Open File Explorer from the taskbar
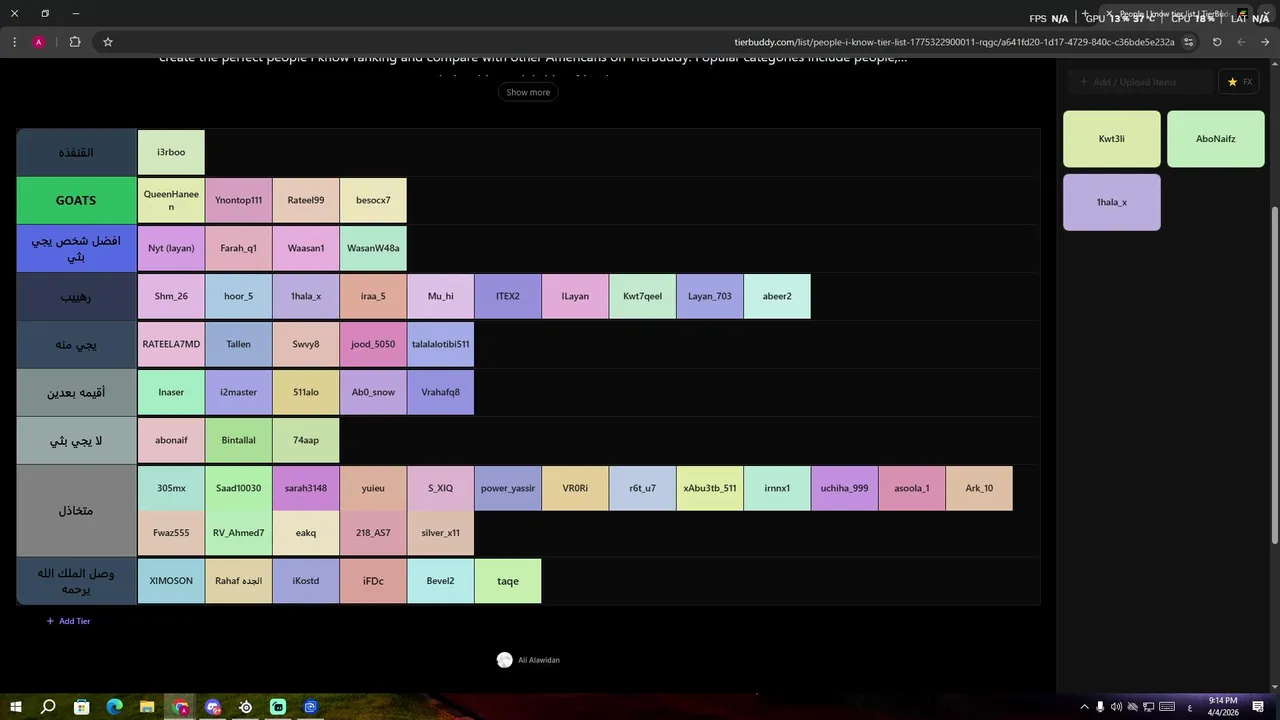Screen dimensions: 1280x720 click(147, 707)
